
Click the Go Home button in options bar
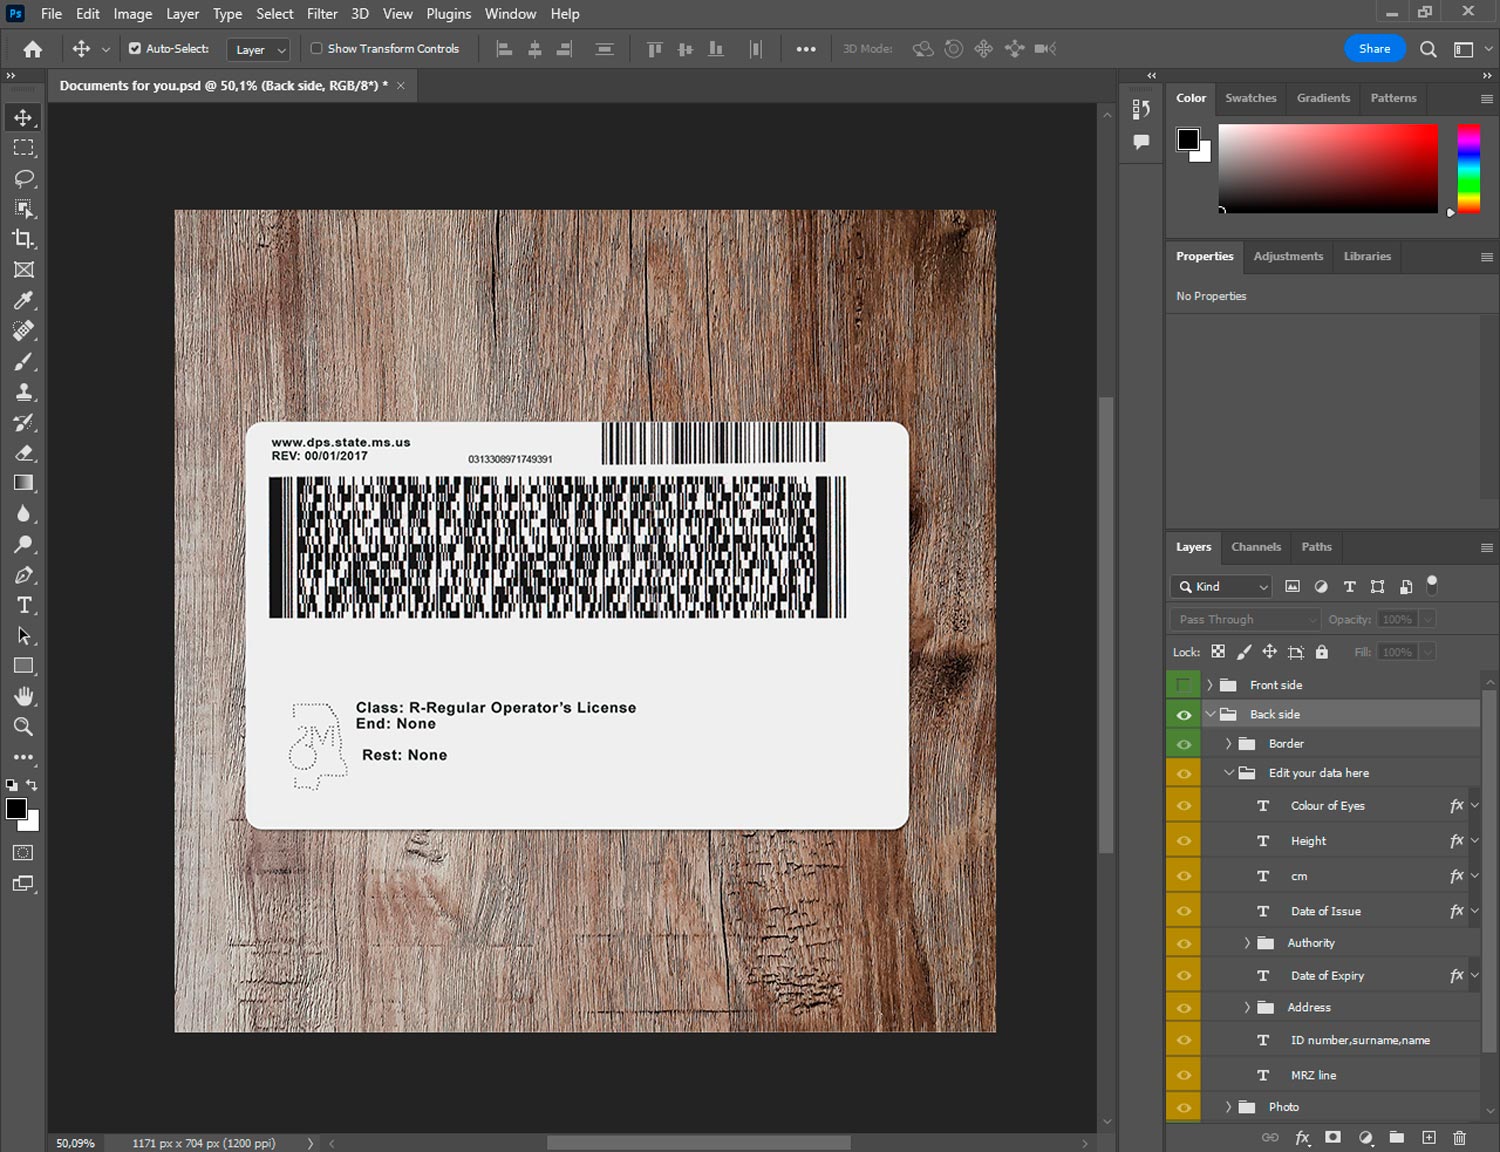[33, 49]
